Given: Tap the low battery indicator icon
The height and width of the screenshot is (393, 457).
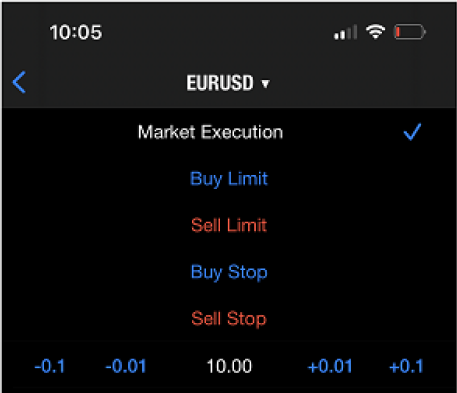Looking at the screenshot, I should tap(410, 32).
